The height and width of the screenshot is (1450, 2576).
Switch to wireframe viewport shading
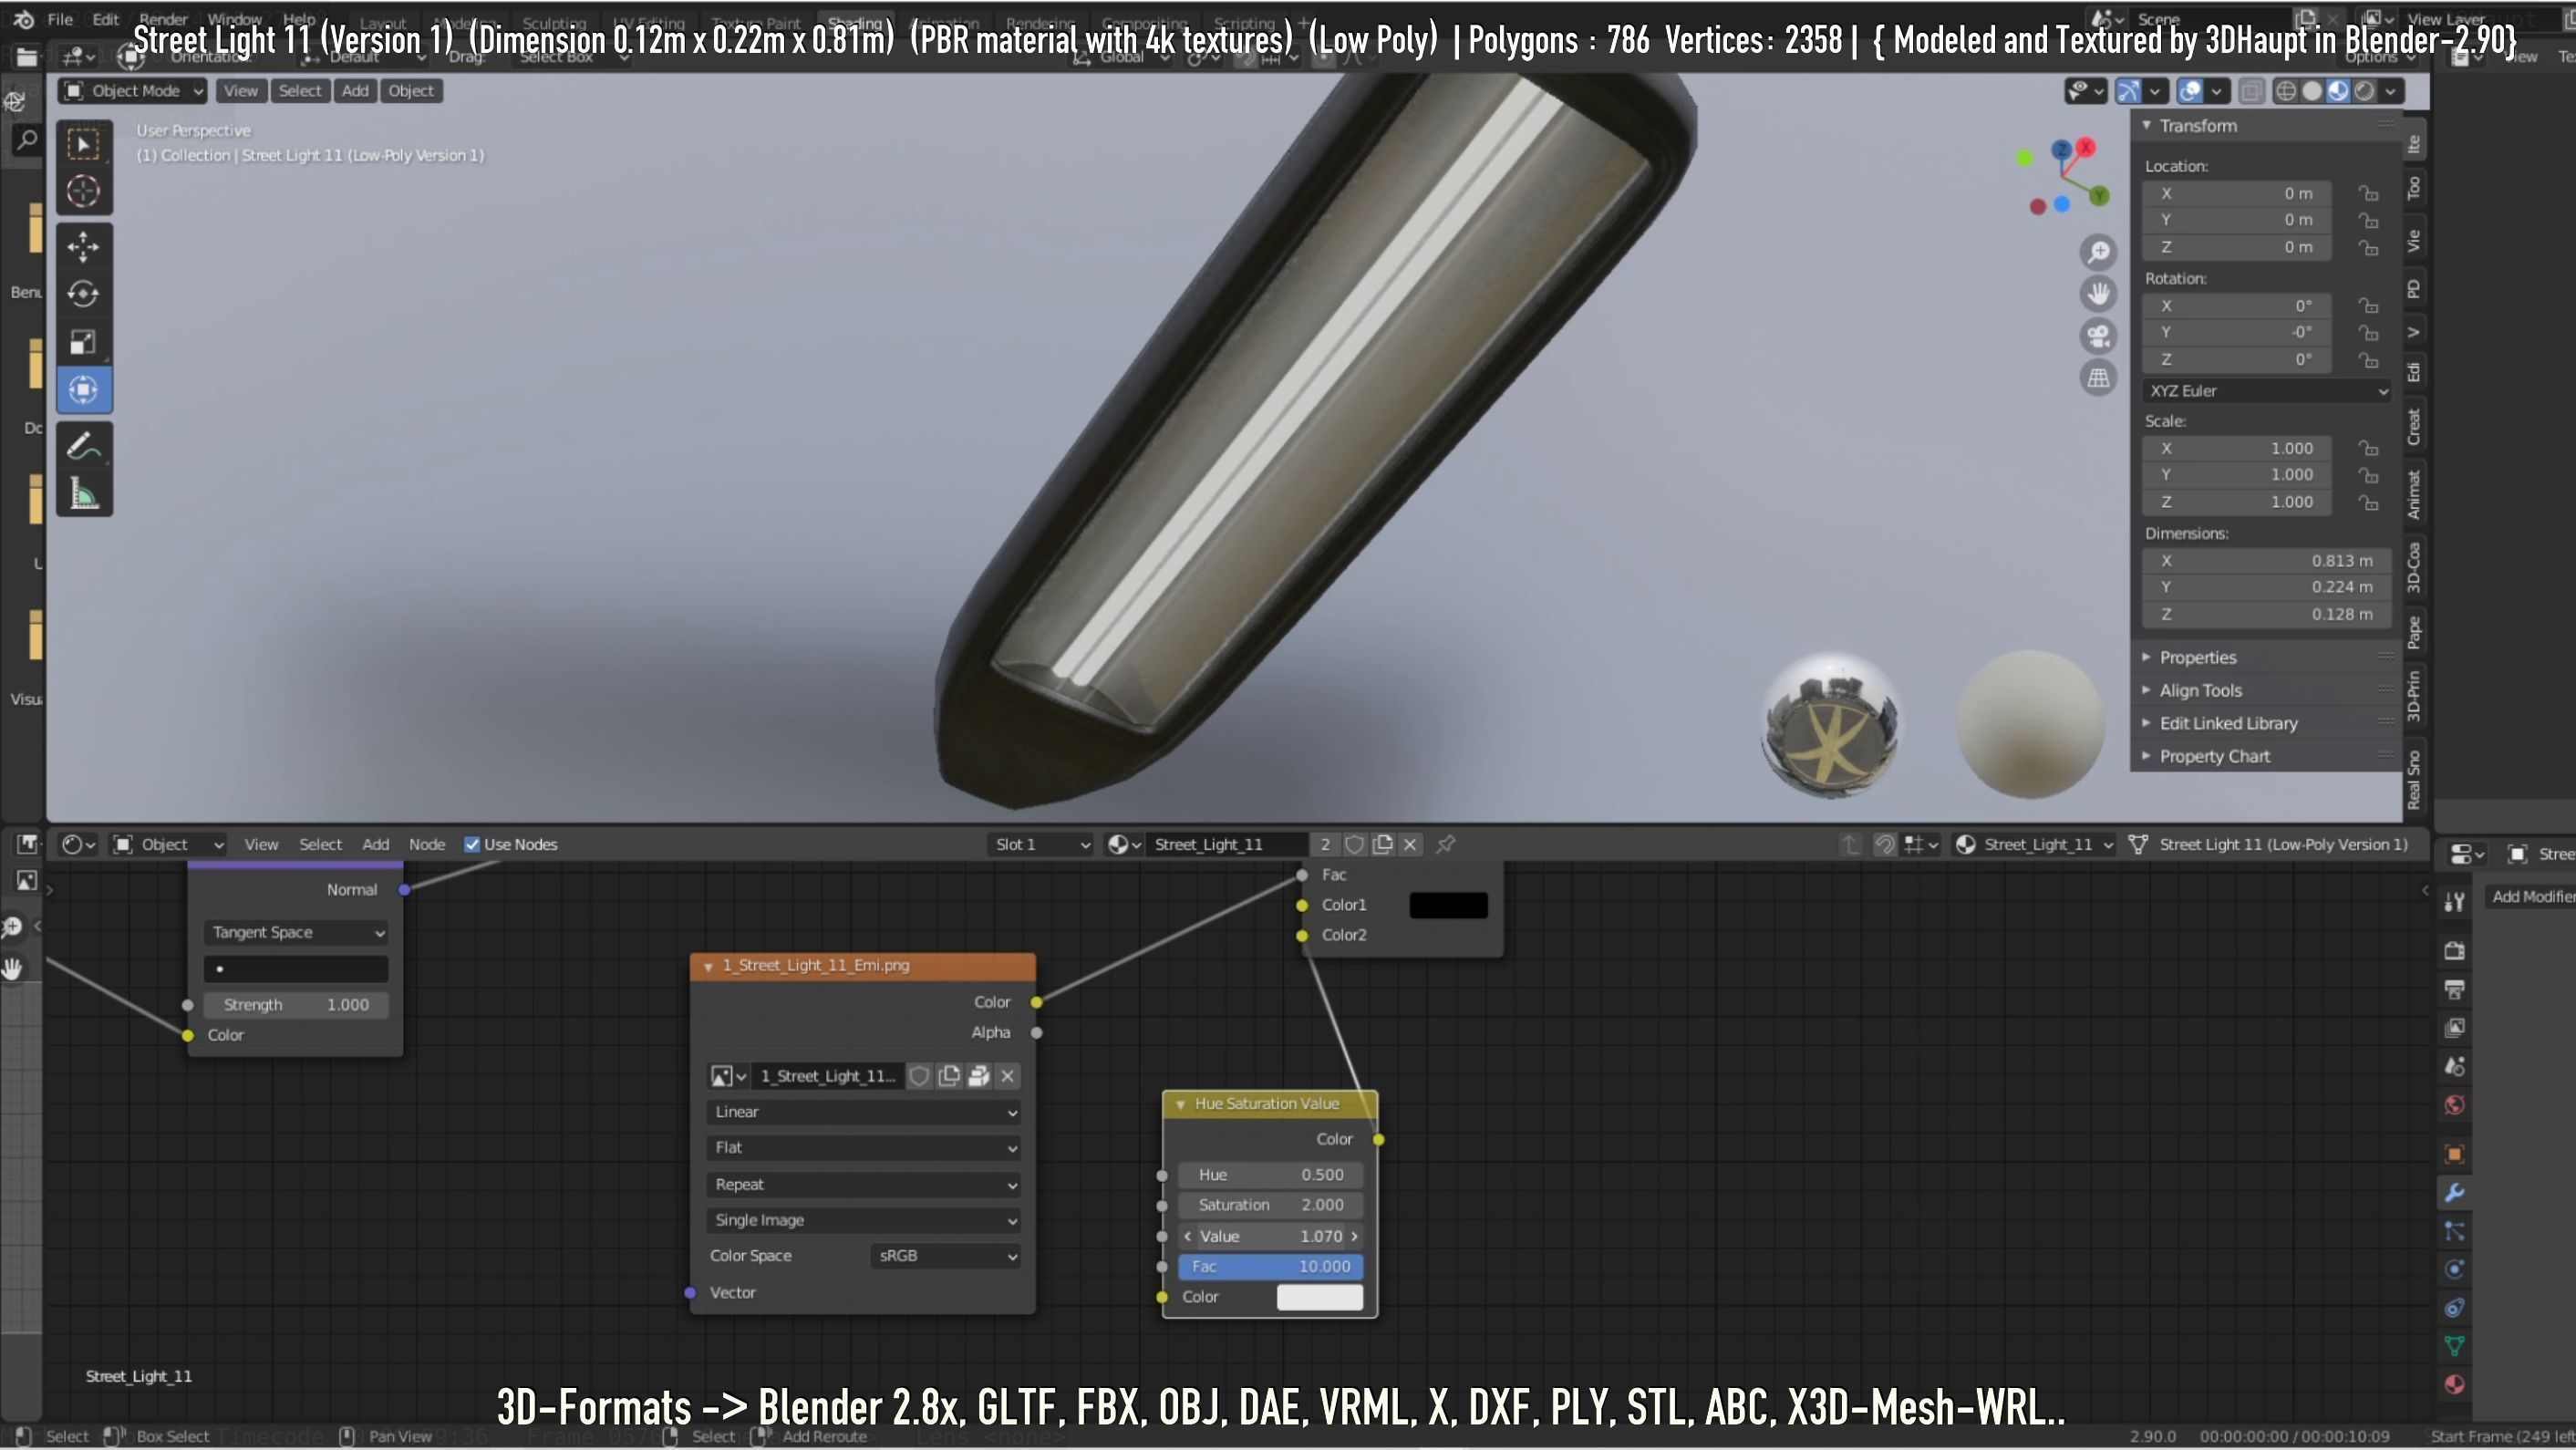point(2285,91)
